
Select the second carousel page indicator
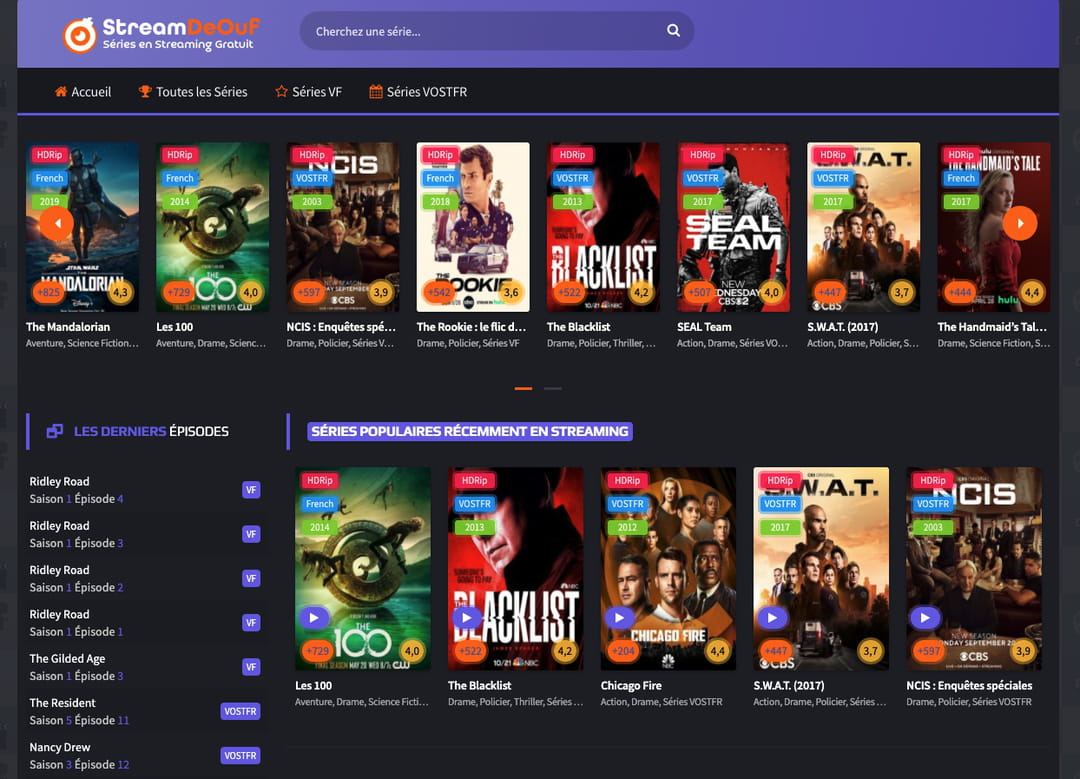coord(552,388)
